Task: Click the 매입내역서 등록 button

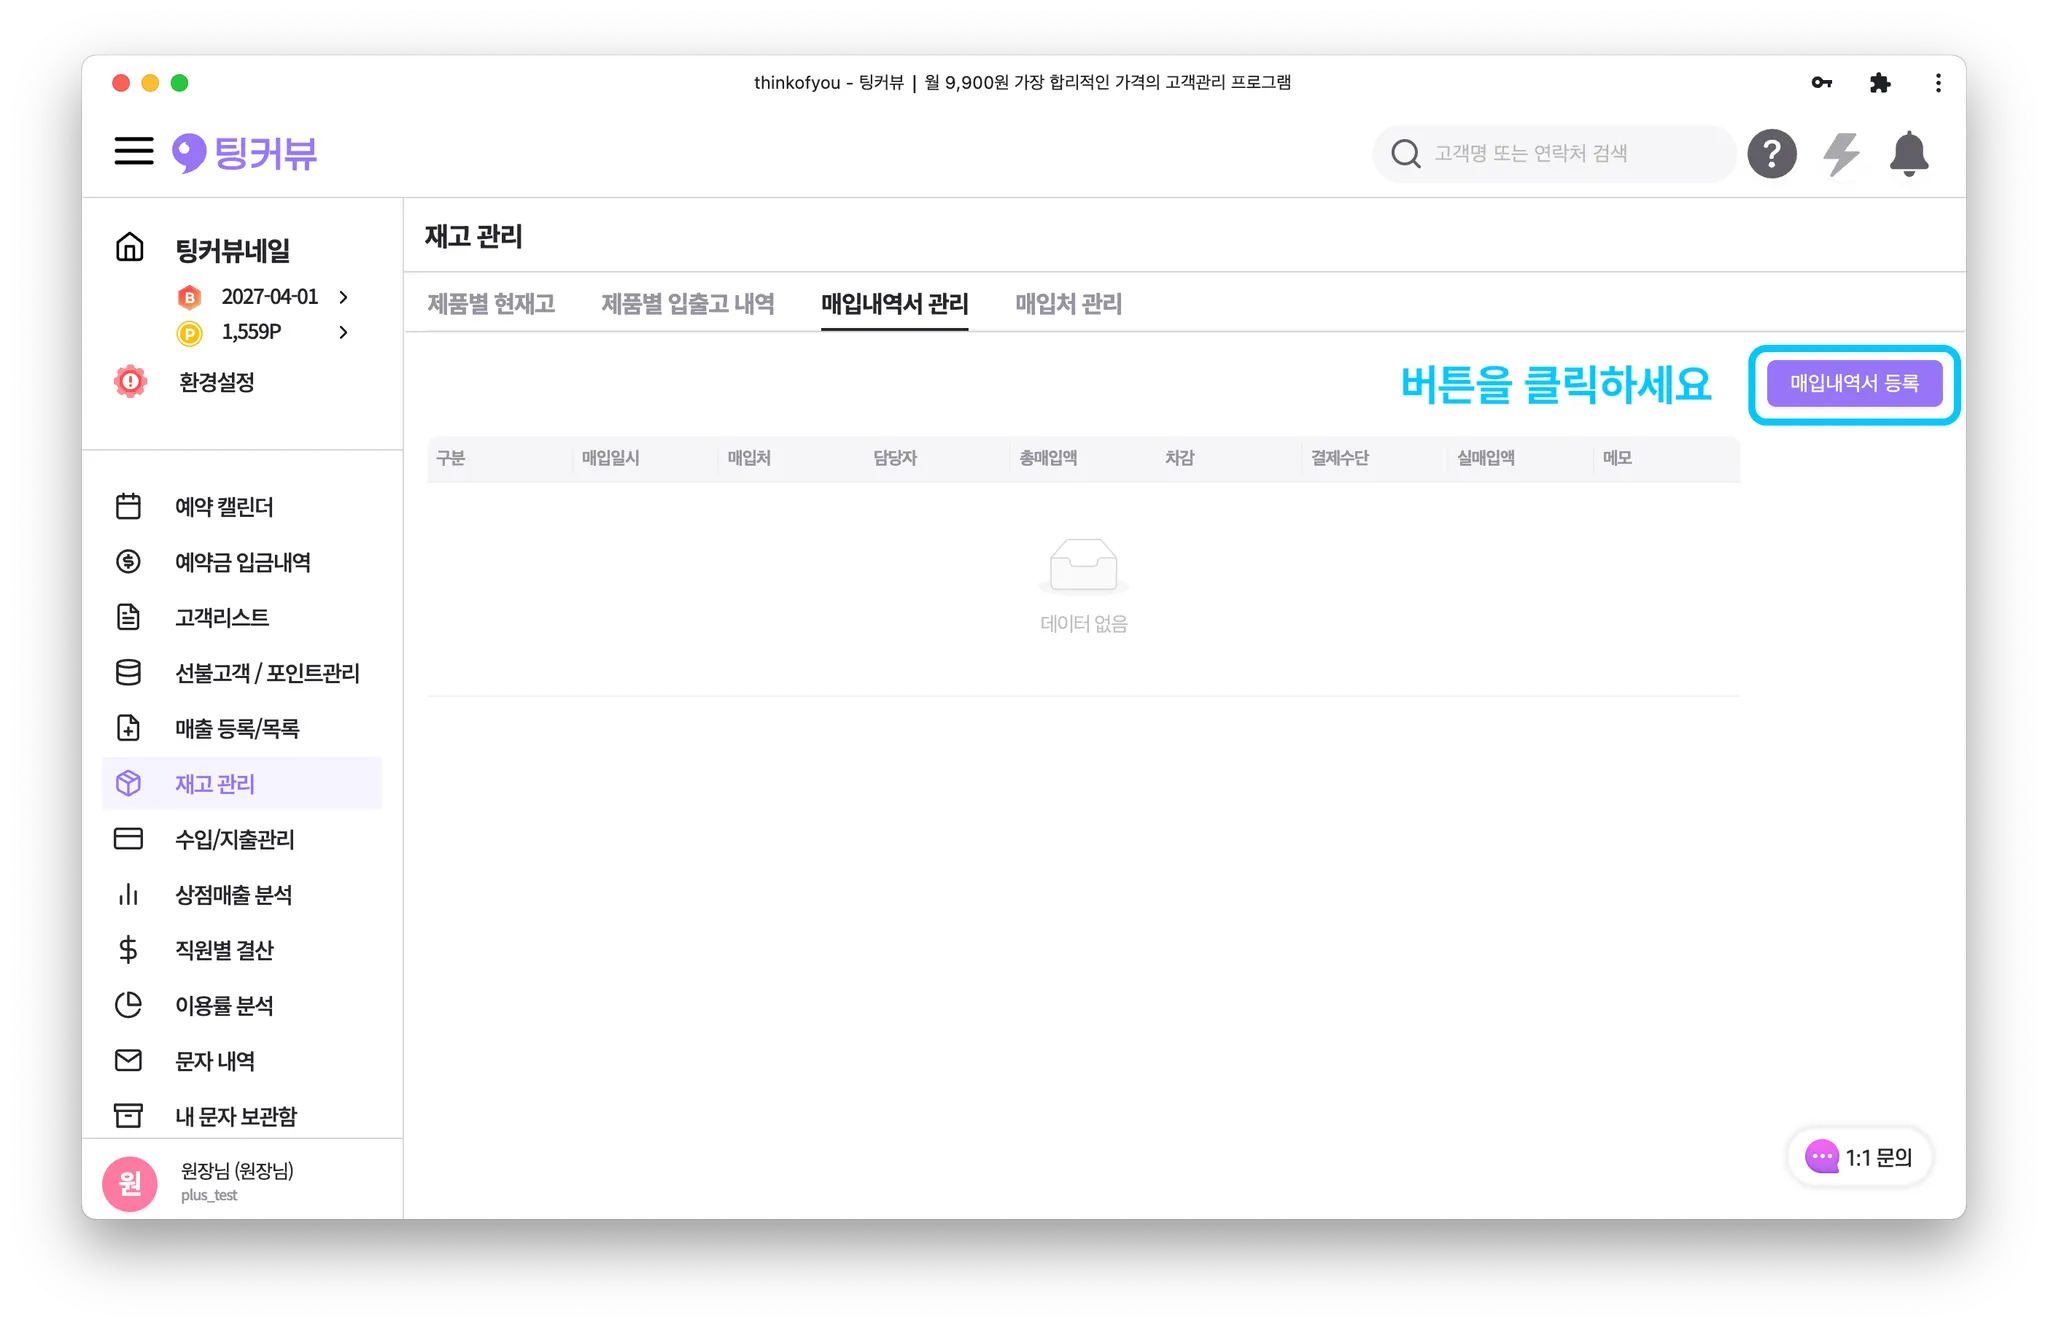Action: (x=1853, y=384)
